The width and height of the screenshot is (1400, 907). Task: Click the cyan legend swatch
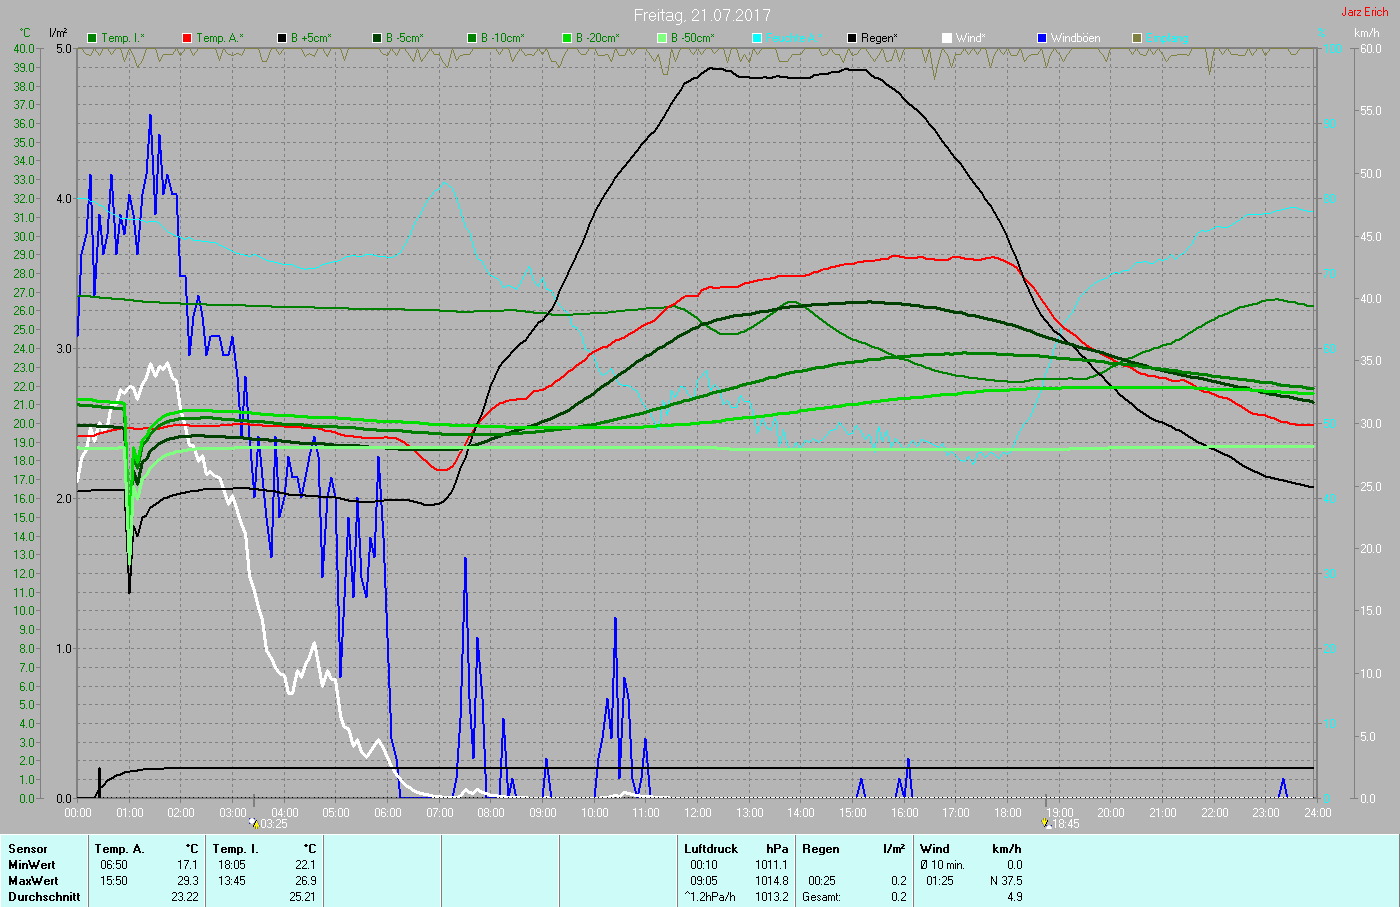tap(757, 38)
